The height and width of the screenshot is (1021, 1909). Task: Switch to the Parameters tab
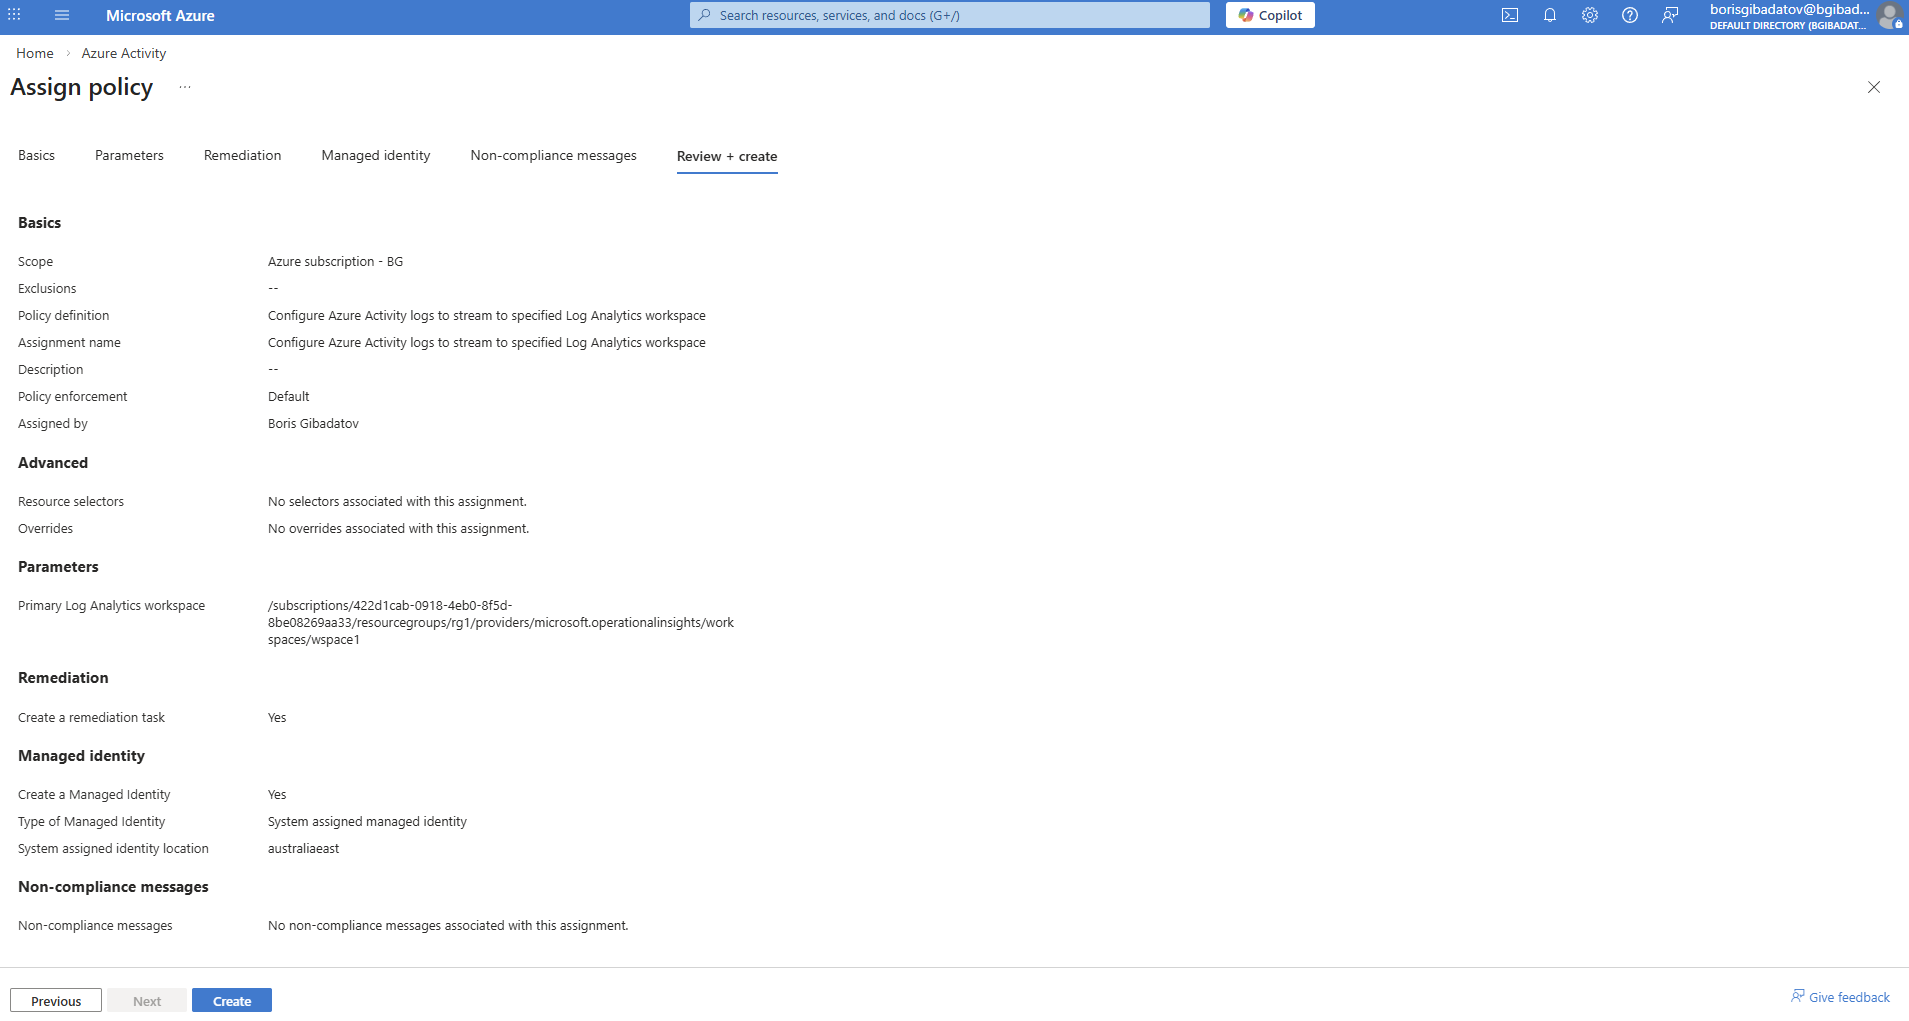[129, 155]
